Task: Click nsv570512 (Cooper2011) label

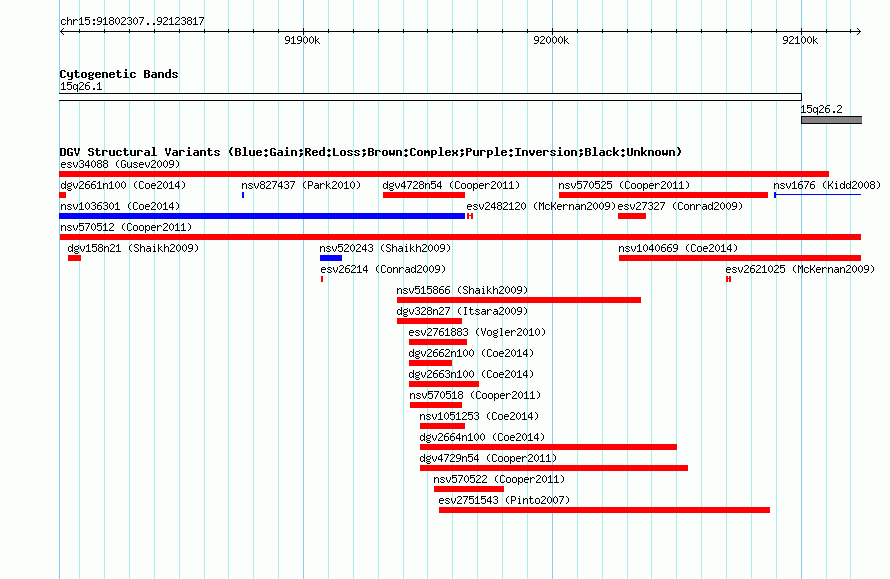Action: point(126,227)
